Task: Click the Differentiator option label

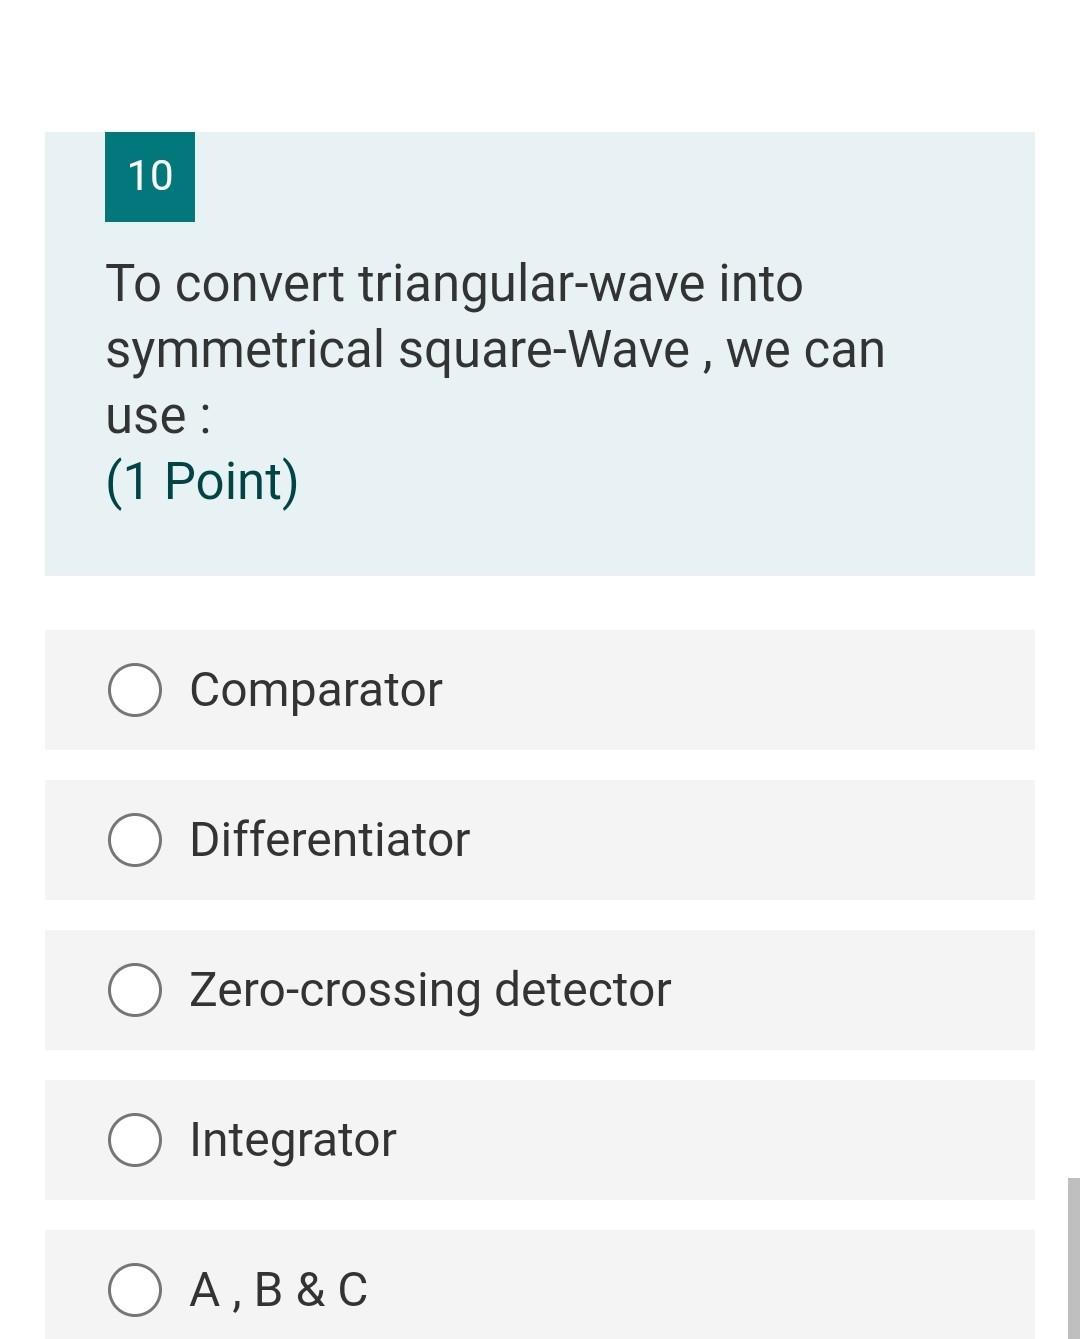Action: pos(329,840)
